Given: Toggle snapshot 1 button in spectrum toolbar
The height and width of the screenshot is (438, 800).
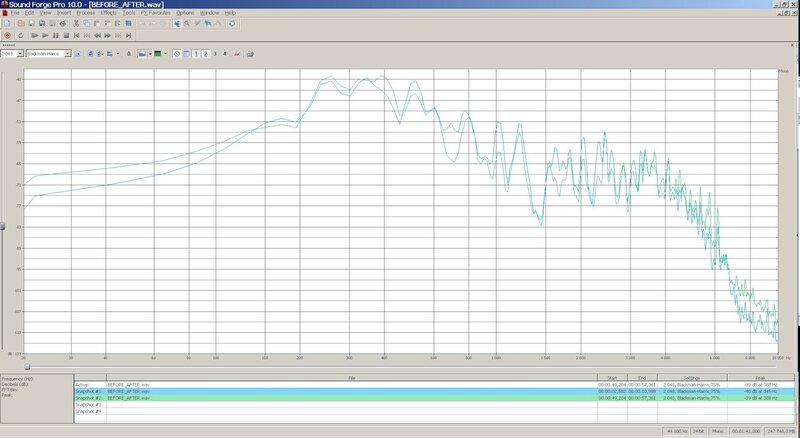Looking at the screenshot, I should (x=194, y=53).
